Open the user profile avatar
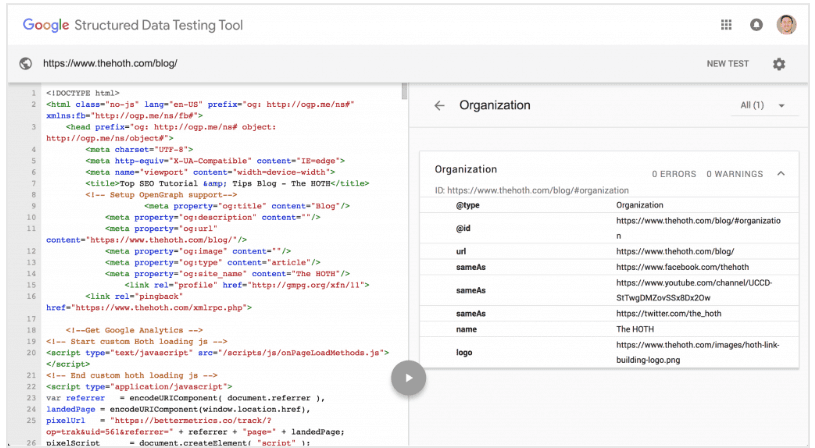This screenshot has height=448, width=815. (786, 24)
